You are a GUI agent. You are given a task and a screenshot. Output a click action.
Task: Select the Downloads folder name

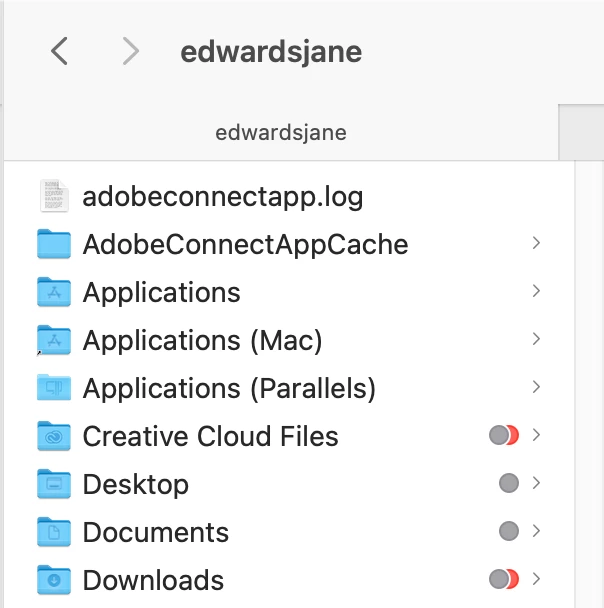tap(153, 580)
